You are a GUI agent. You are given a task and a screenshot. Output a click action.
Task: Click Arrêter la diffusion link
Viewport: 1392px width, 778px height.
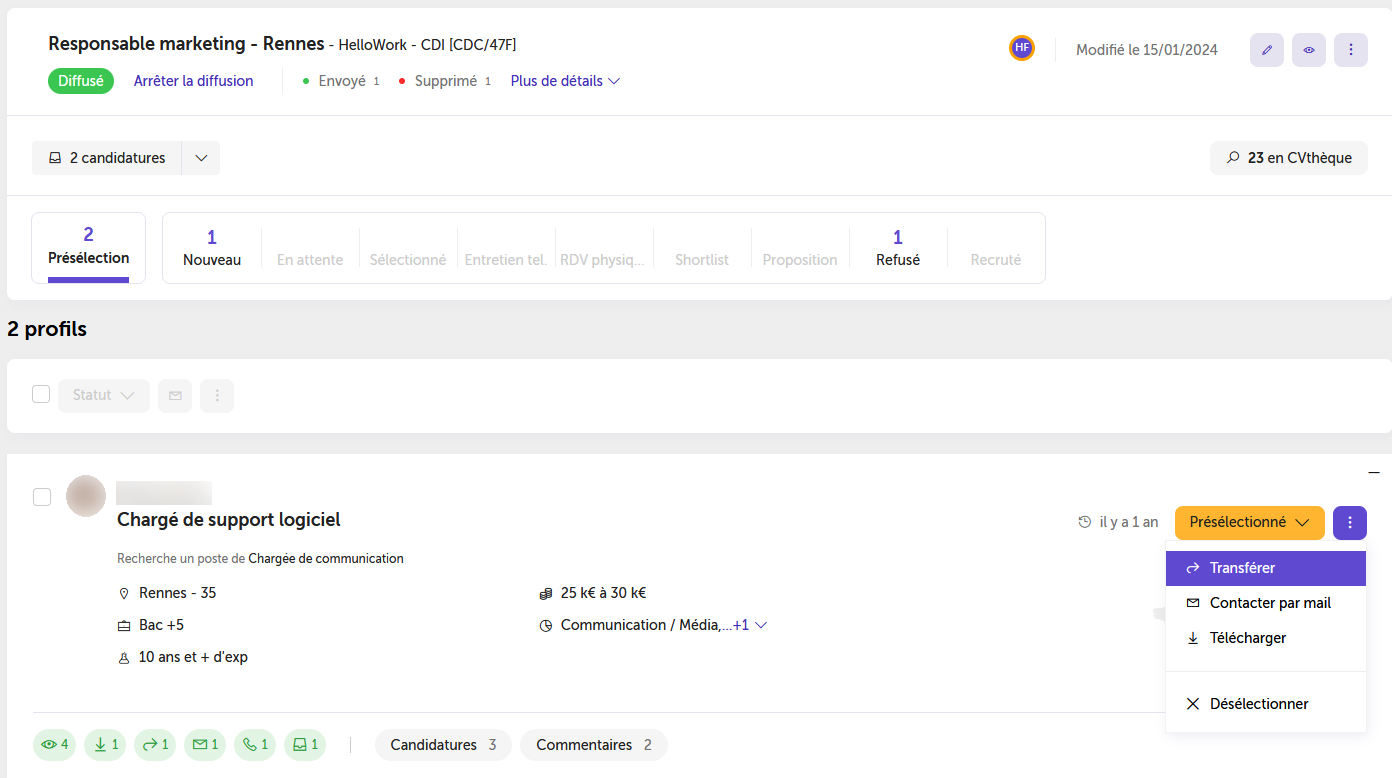tap(194, 81)
